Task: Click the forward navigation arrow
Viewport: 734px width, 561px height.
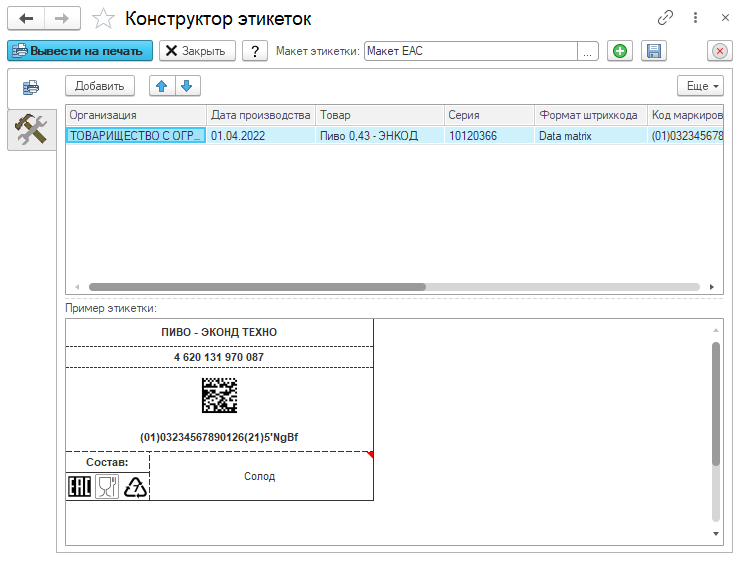Action: pos(61,18)
